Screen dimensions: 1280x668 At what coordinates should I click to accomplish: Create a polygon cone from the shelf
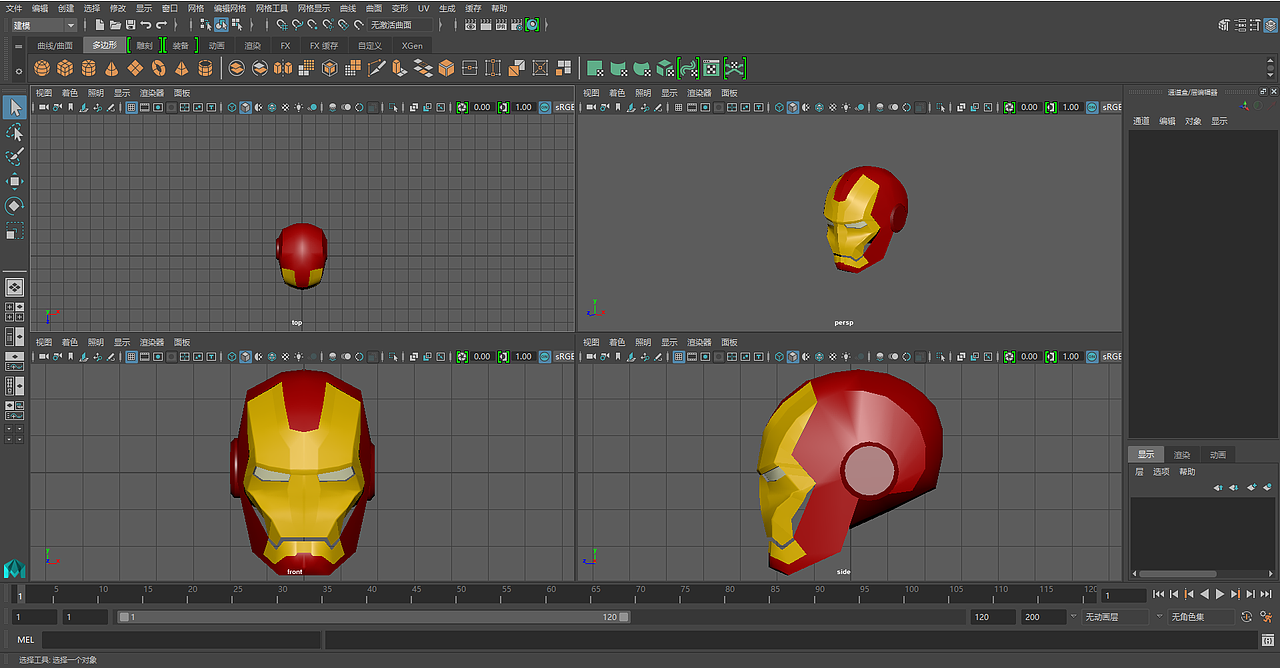(111, 68)
